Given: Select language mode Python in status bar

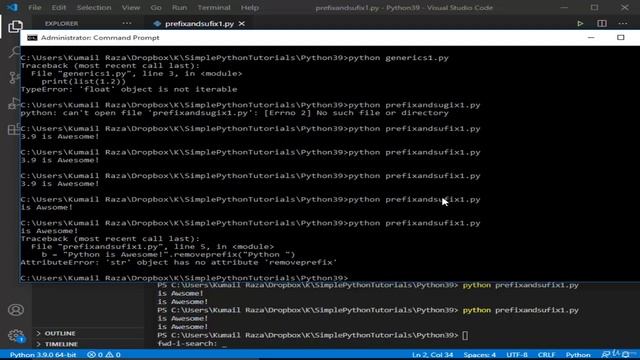Looking at the screenshot, I should point(578,355).
